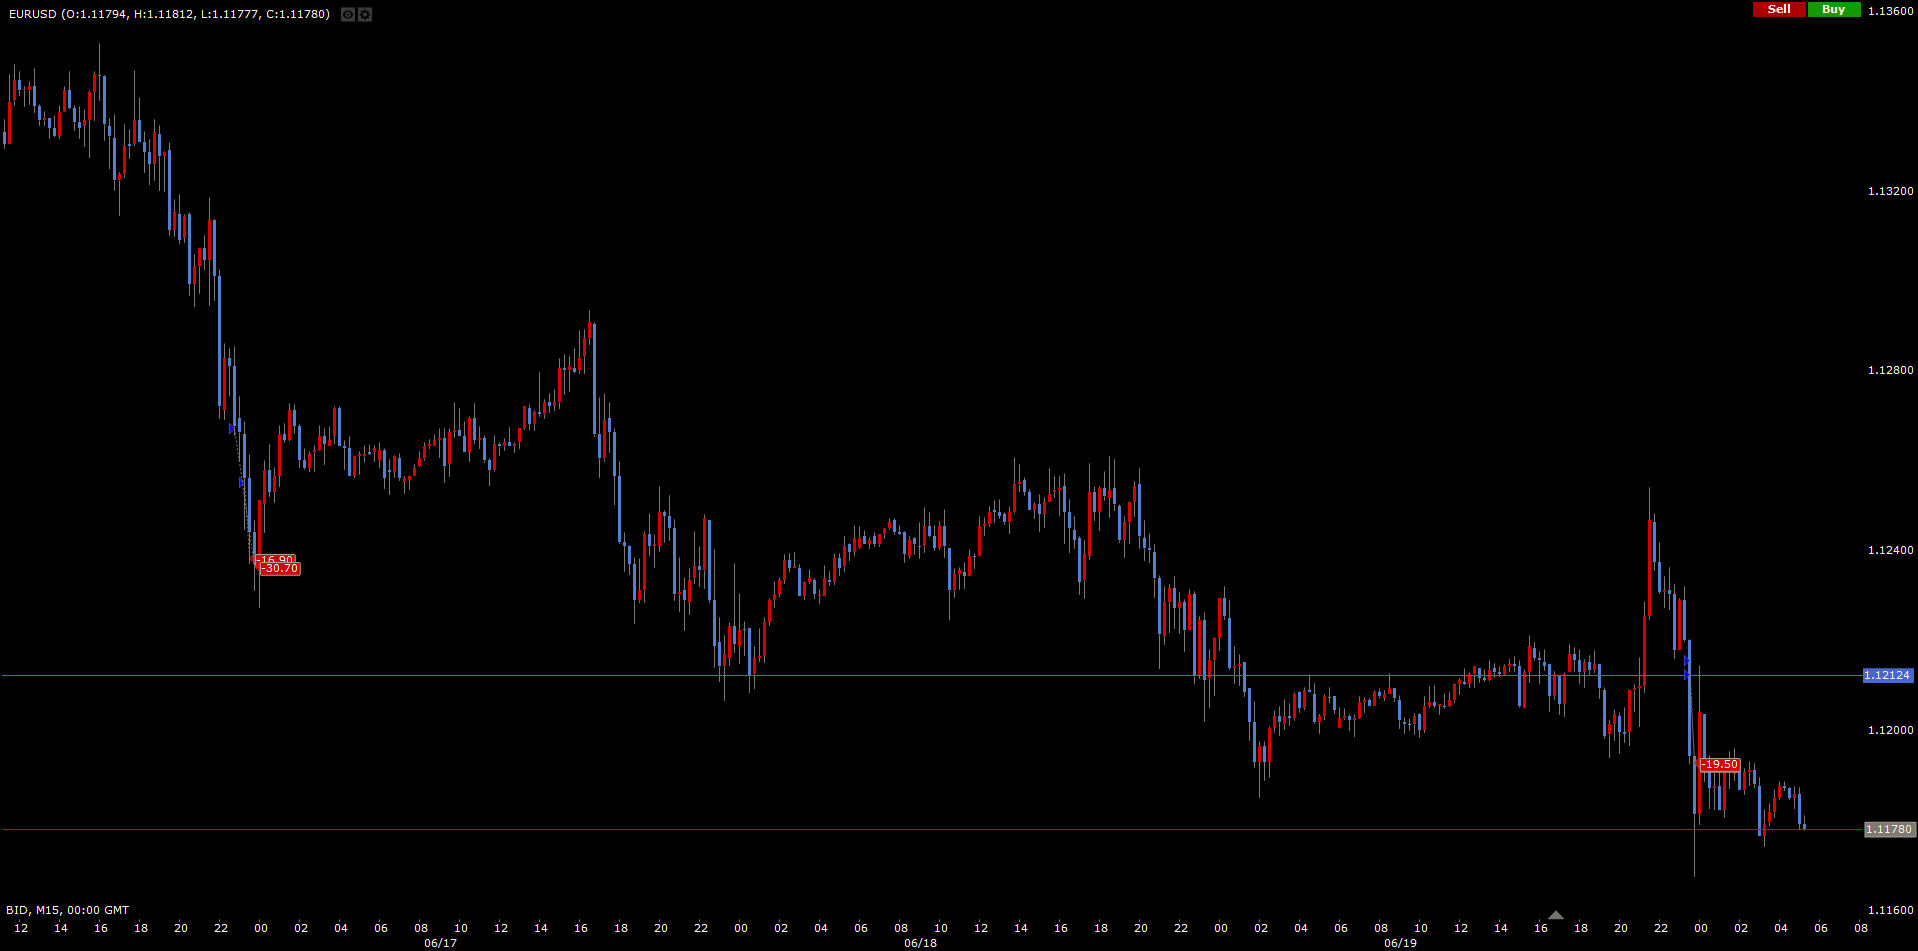The width and height of the screenshot is (1918, 951).
Task: Click the blue 1.12124 price label
Action: click(1887, 676)
